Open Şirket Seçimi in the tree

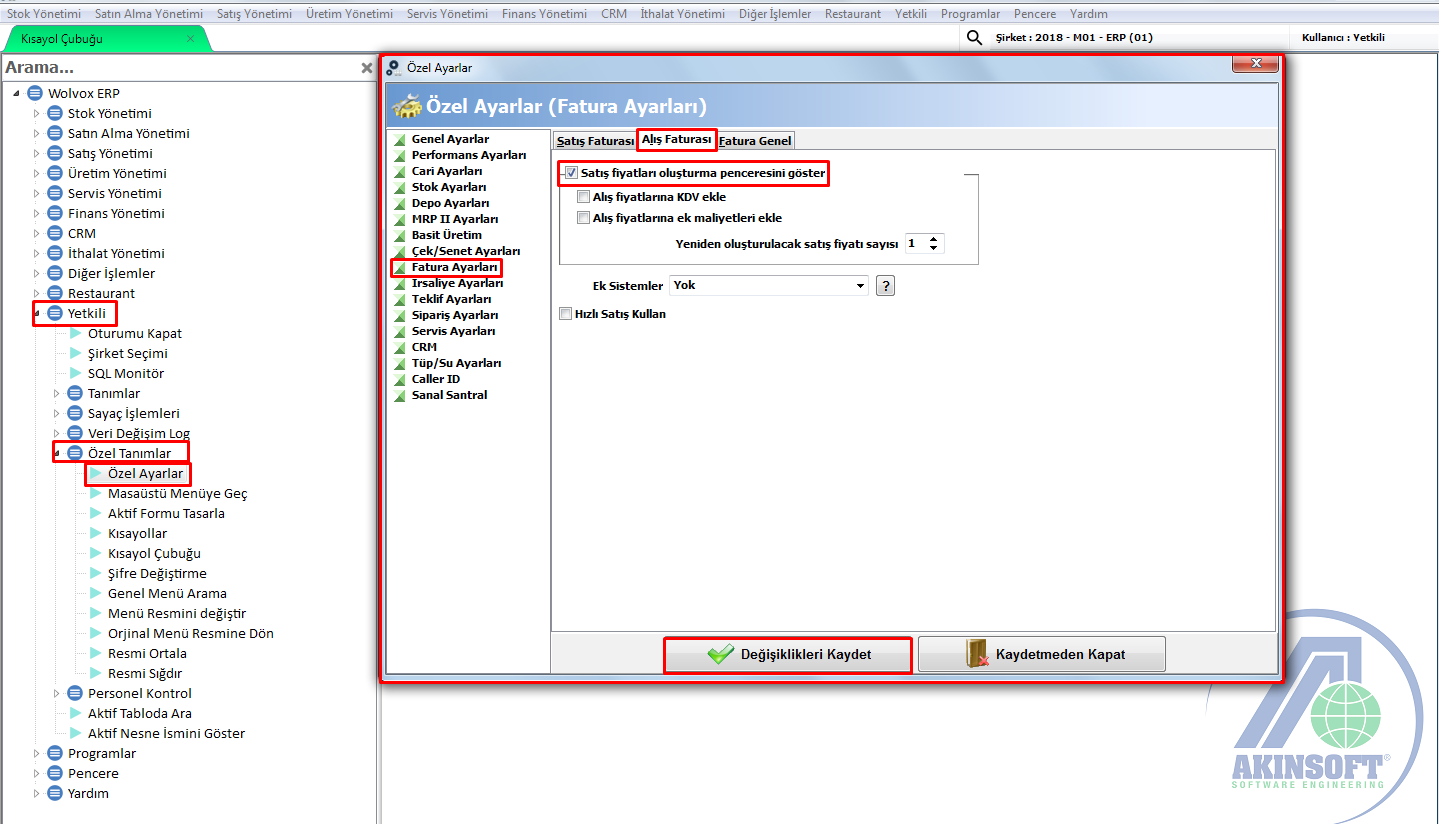(127, 353)
